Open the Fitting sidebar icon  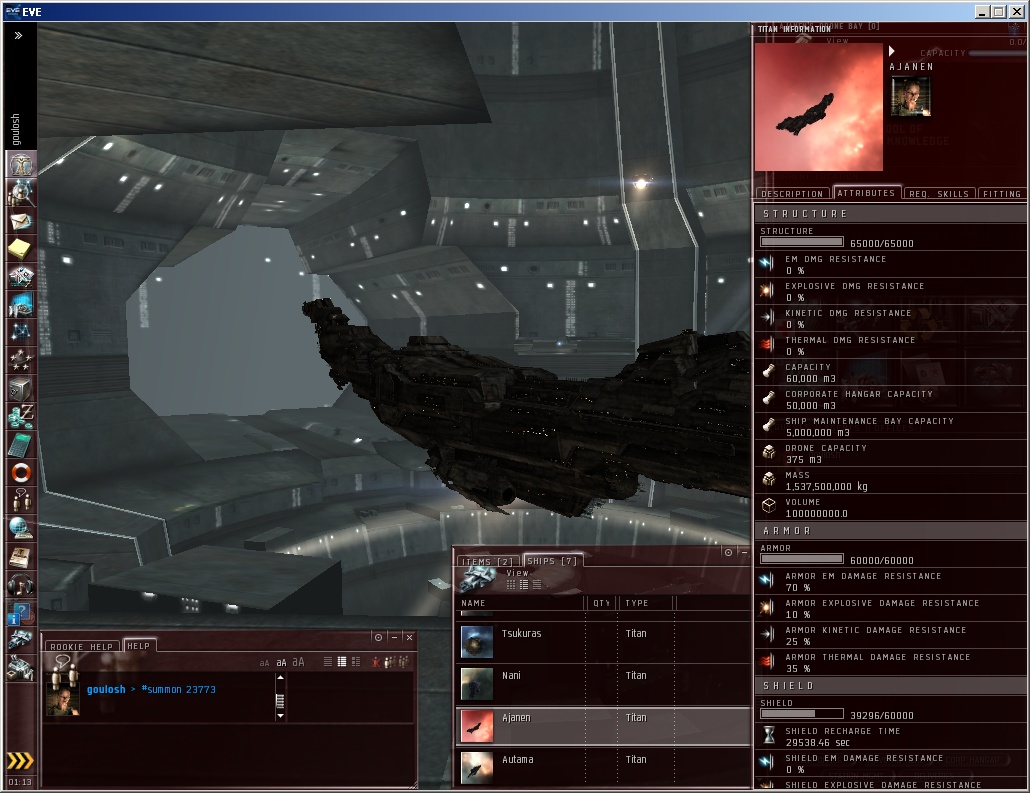click(20, 277)
